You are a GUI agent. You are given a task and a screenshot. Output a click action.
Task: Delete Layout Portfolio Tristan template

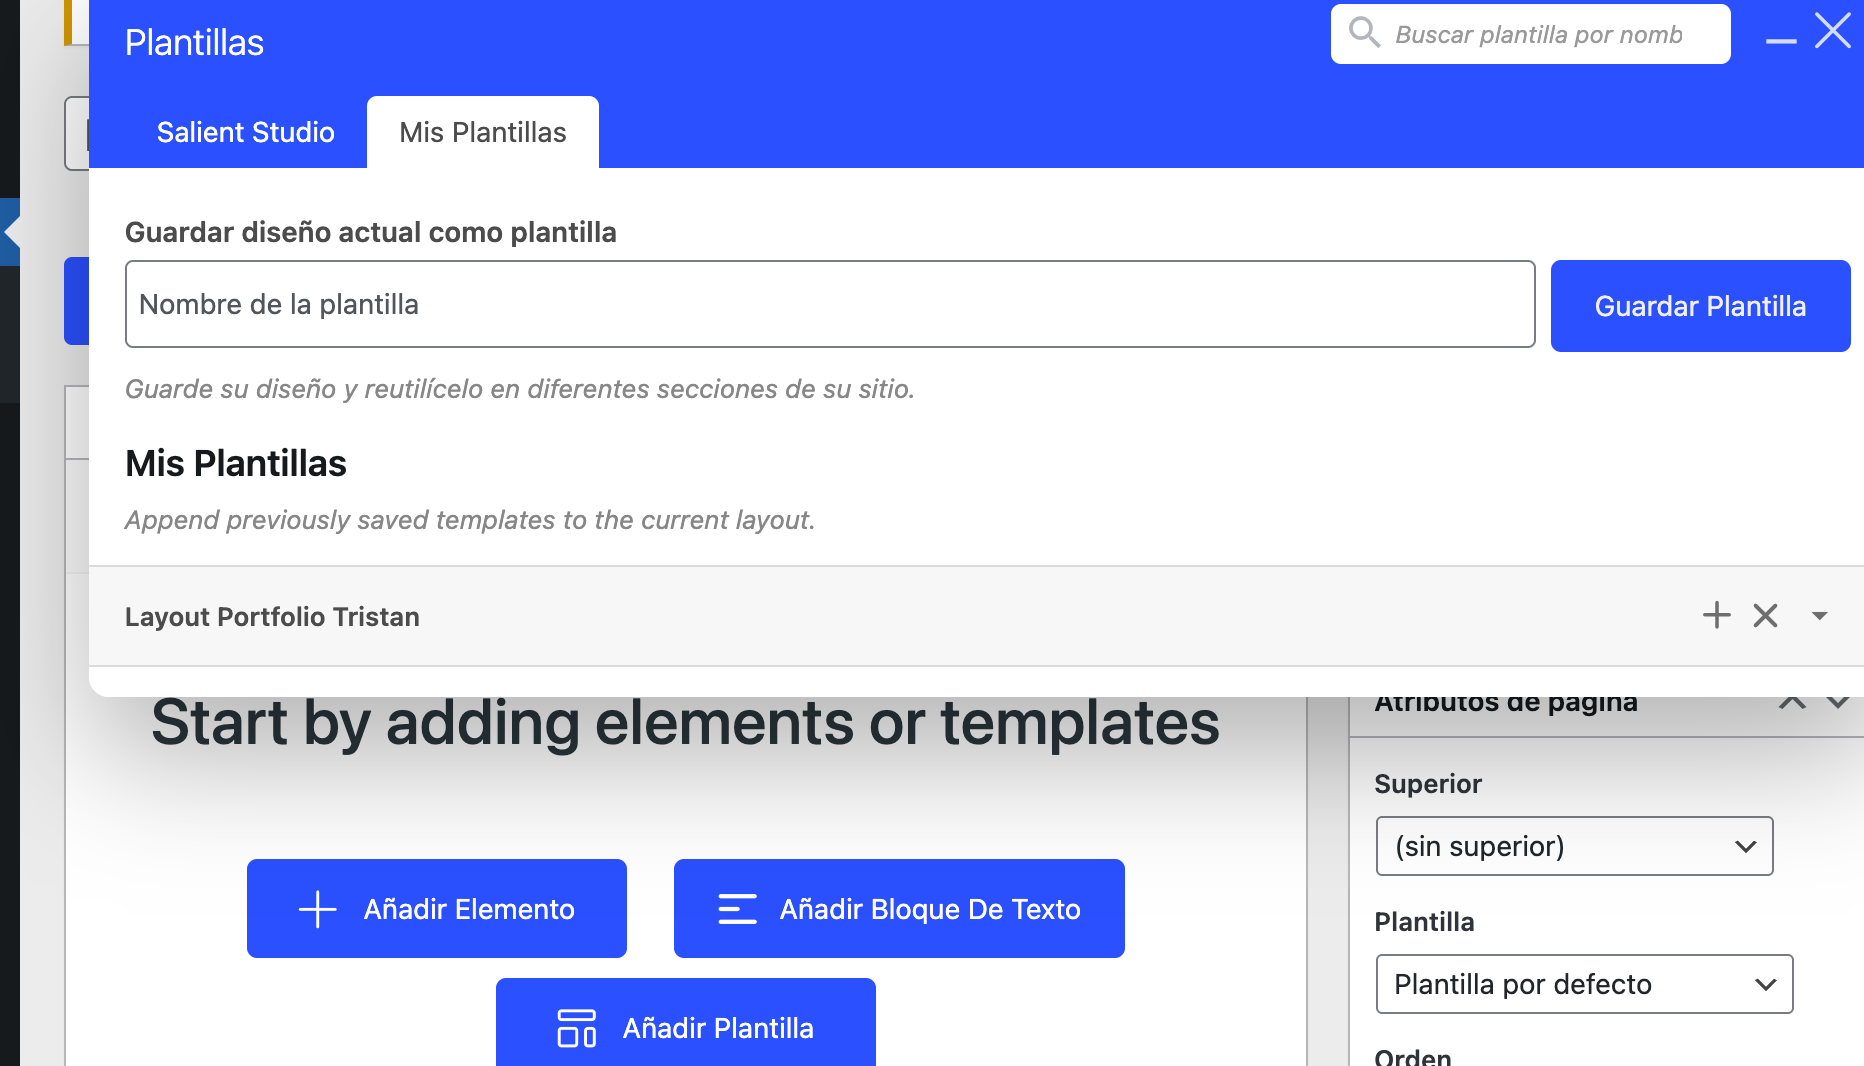tap(1765, 615)
